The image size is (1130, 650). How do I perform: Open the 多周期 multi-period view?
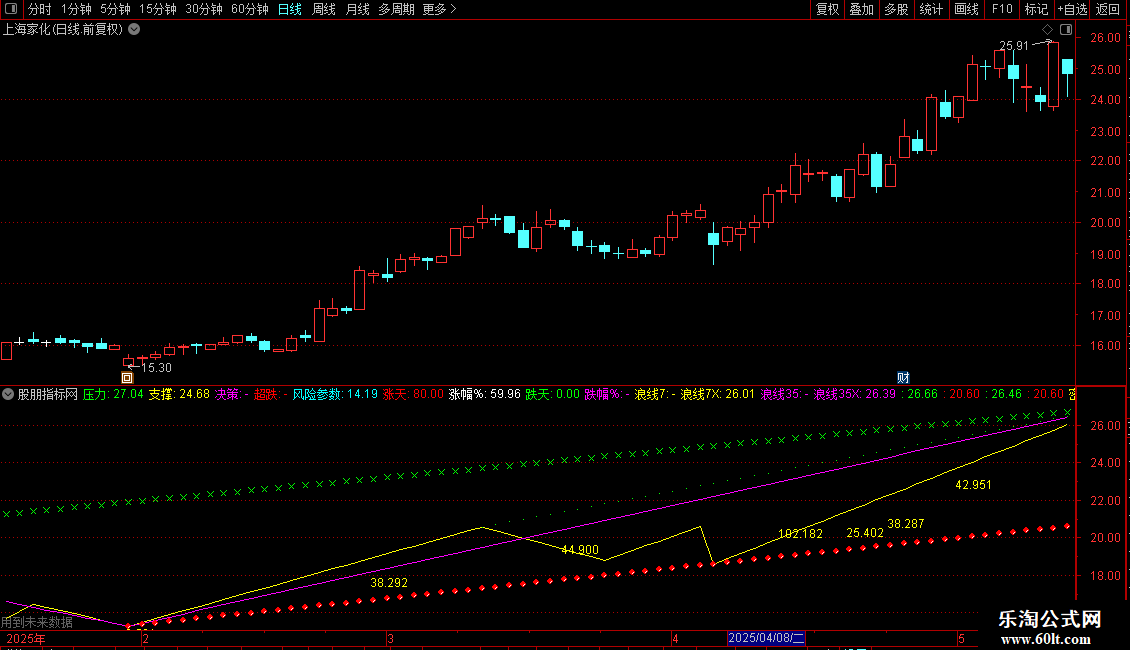(x=396, y=9)
